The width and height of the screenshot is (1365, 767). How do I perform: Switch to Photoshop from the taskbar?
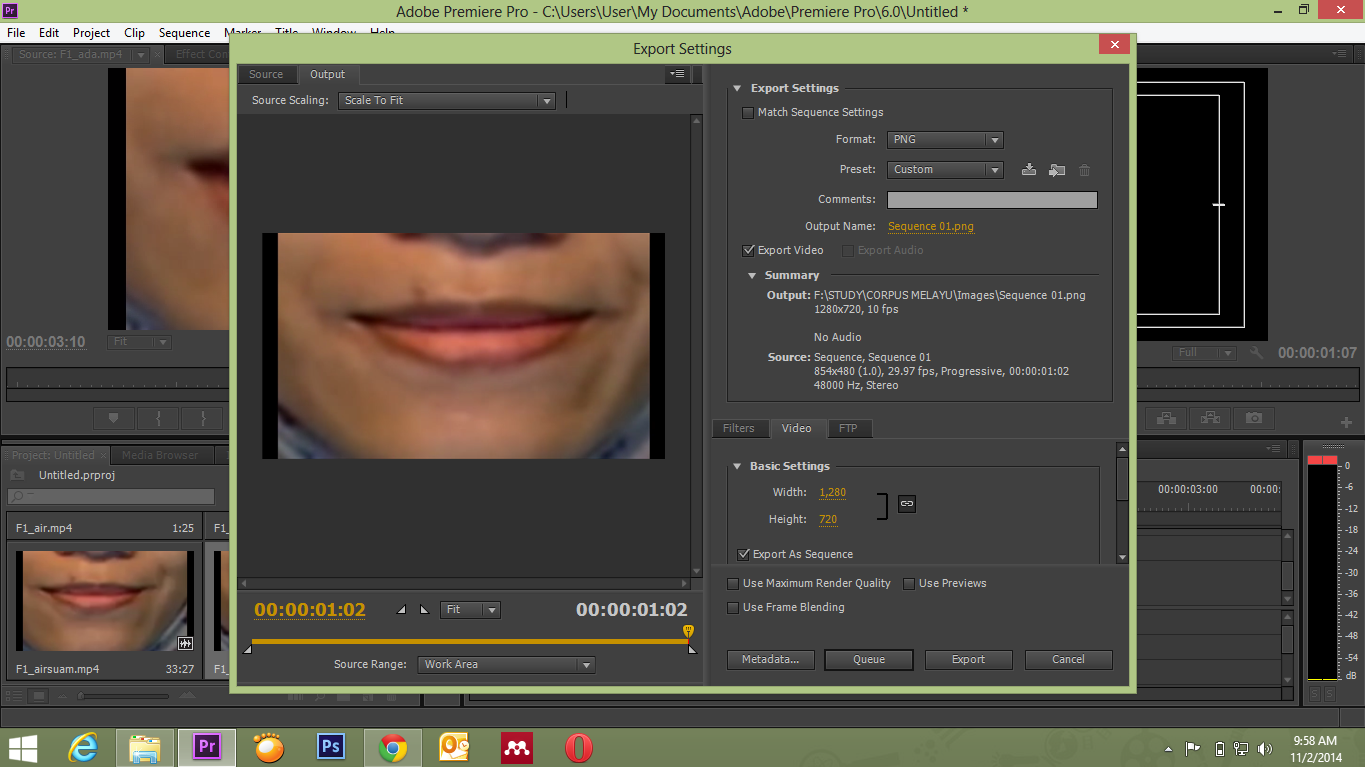[331, 747]
